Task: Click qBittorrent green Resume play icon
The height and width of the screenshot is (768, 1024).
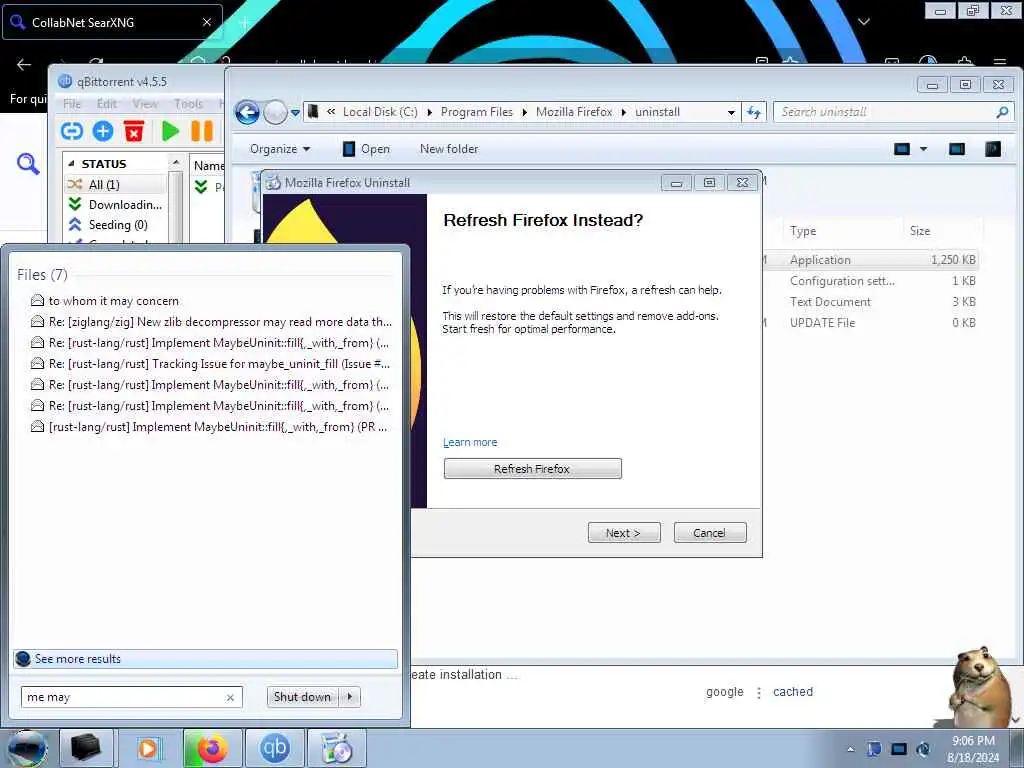Action: 170,131
